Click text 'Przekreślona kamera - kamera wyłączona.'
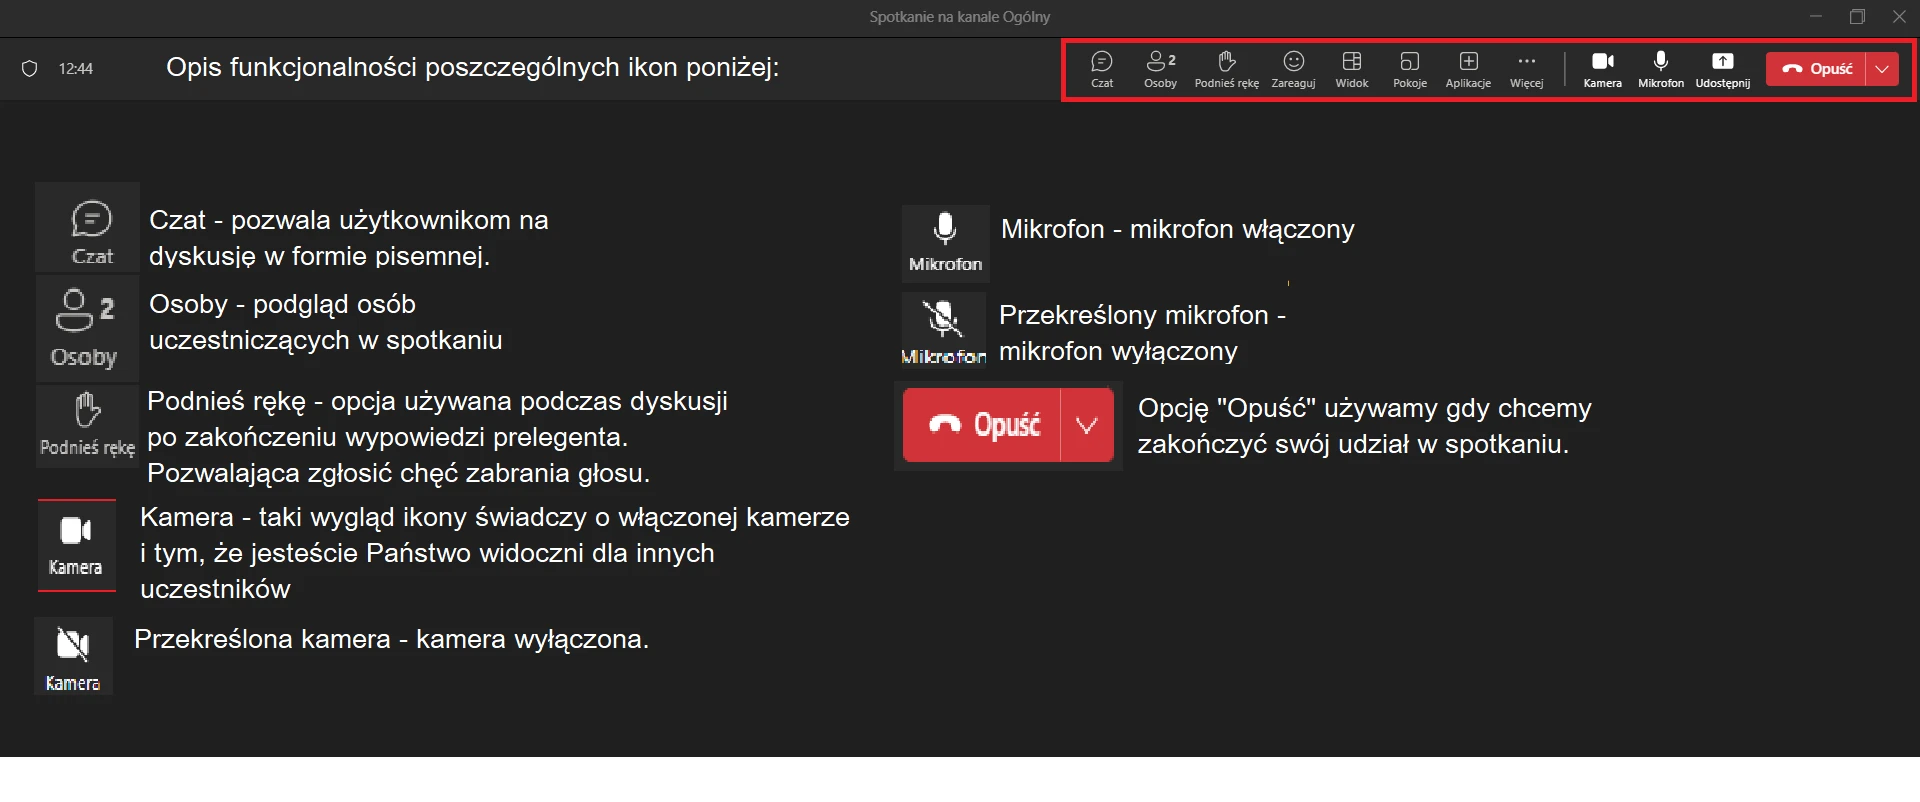The width and height of the screenshot is (1920, 802). [391, 639]
